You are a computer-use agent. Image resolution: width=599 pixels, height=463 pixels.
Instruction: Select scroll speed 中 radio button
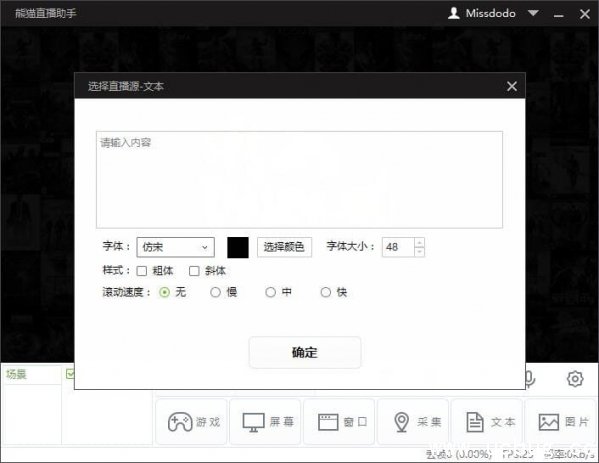(x=270, y=292)
